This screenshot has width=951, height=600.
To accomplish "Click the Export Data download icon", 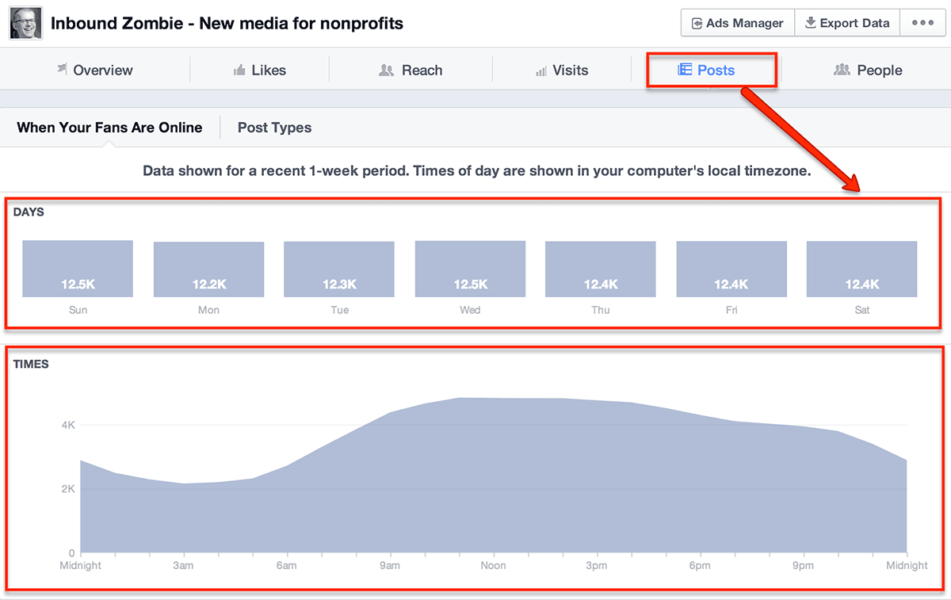I will (x=810, y=21).
